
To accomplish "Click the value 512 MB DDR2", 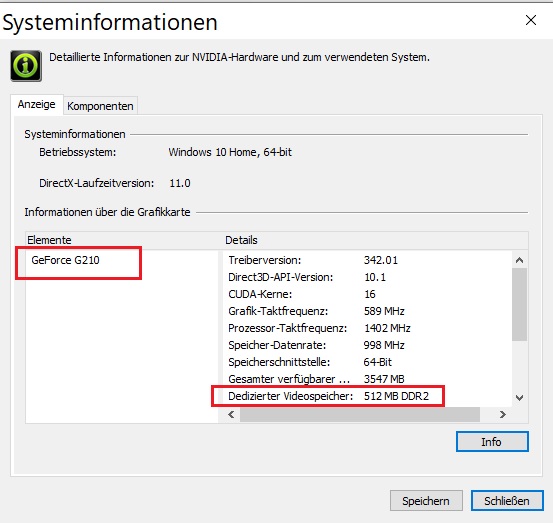I will [396, 396].
